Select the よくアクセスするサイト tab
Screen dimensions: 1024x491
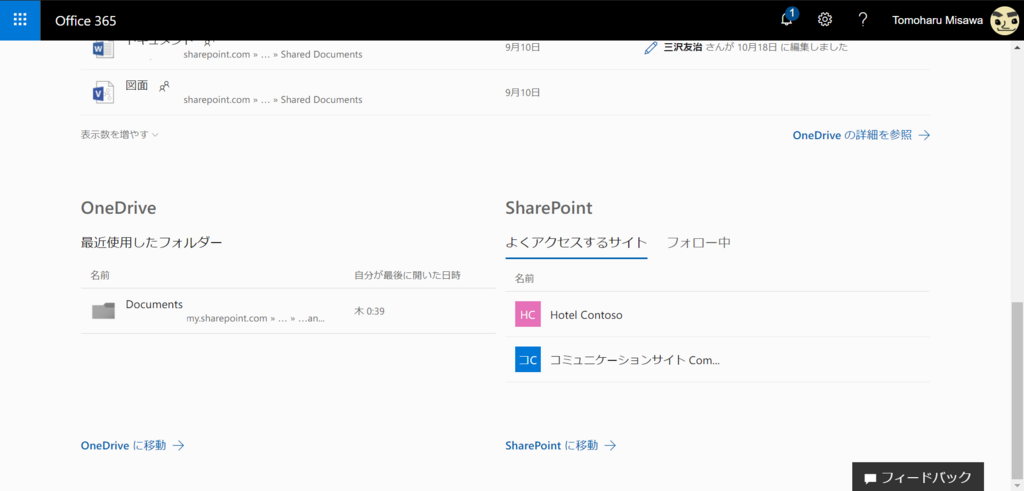(576, 243)
